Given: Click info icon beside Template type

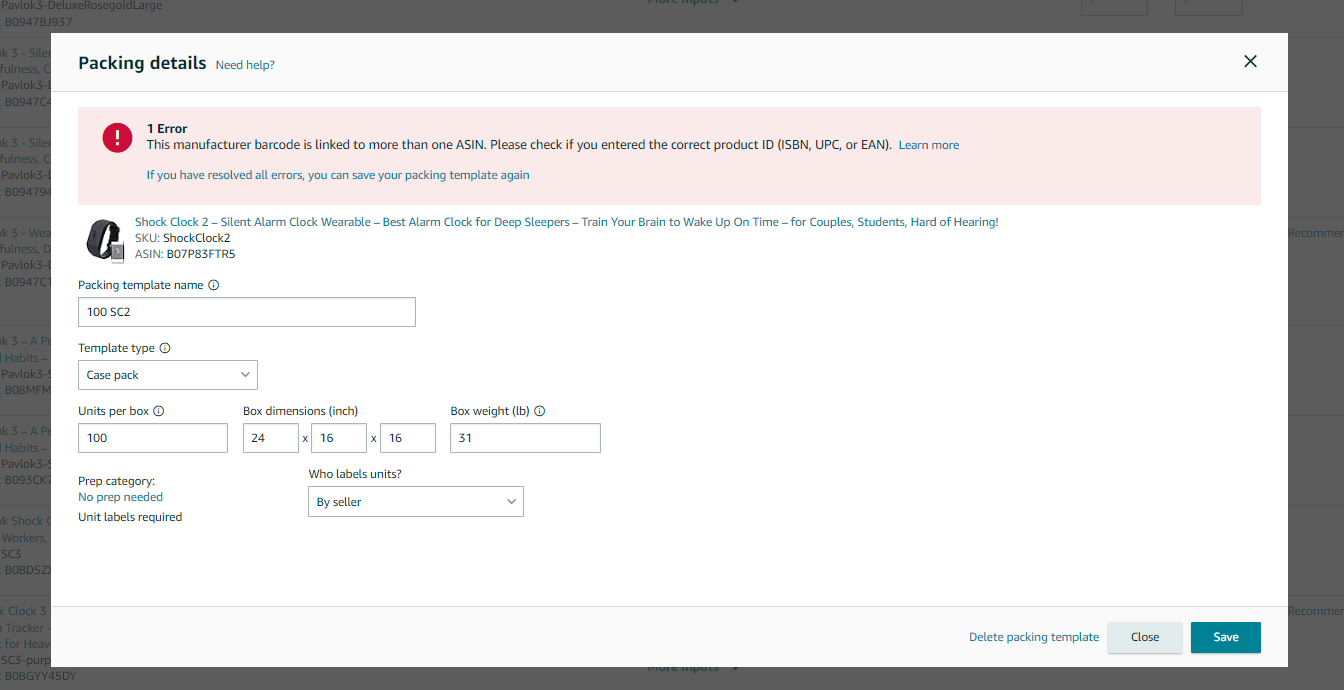Looking at the screenshot, I should (165, 348).
